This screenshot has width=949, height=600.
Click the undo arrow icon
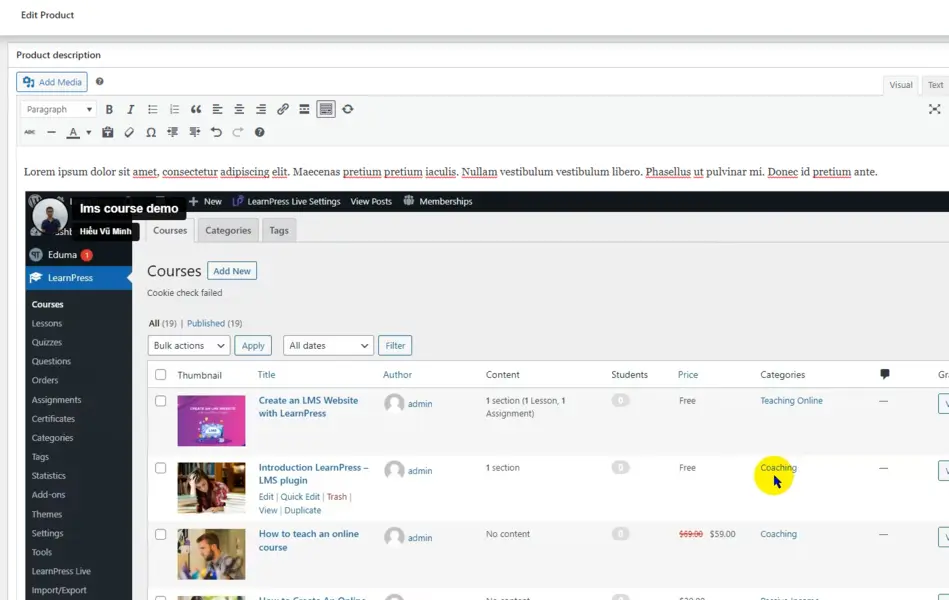coord(216,132)
